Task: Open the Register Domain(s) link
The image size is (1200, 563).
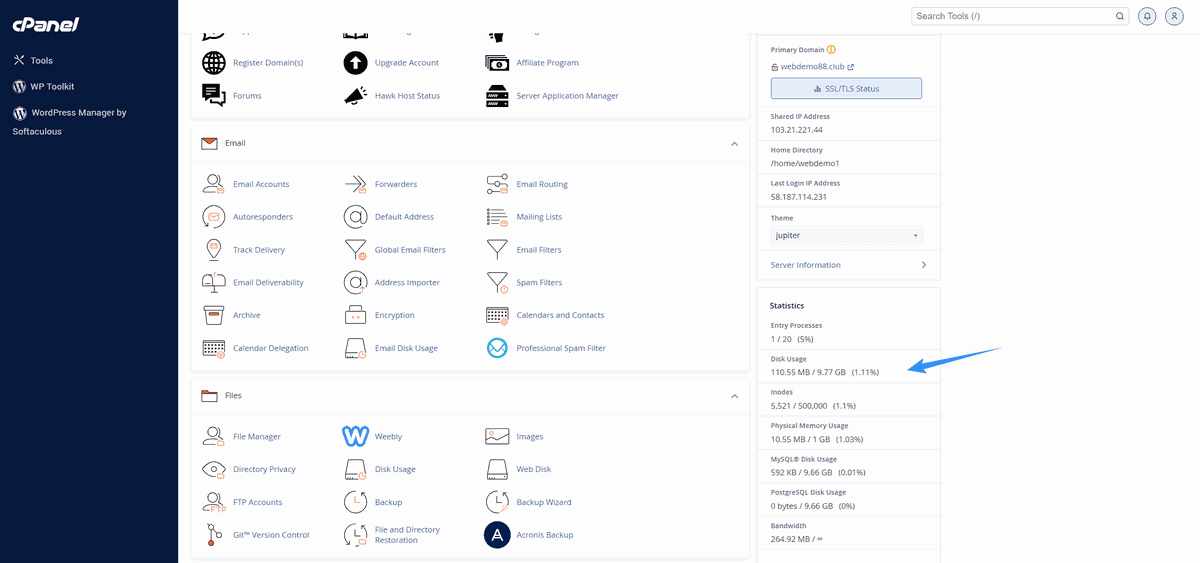Action: coord(268,62)
